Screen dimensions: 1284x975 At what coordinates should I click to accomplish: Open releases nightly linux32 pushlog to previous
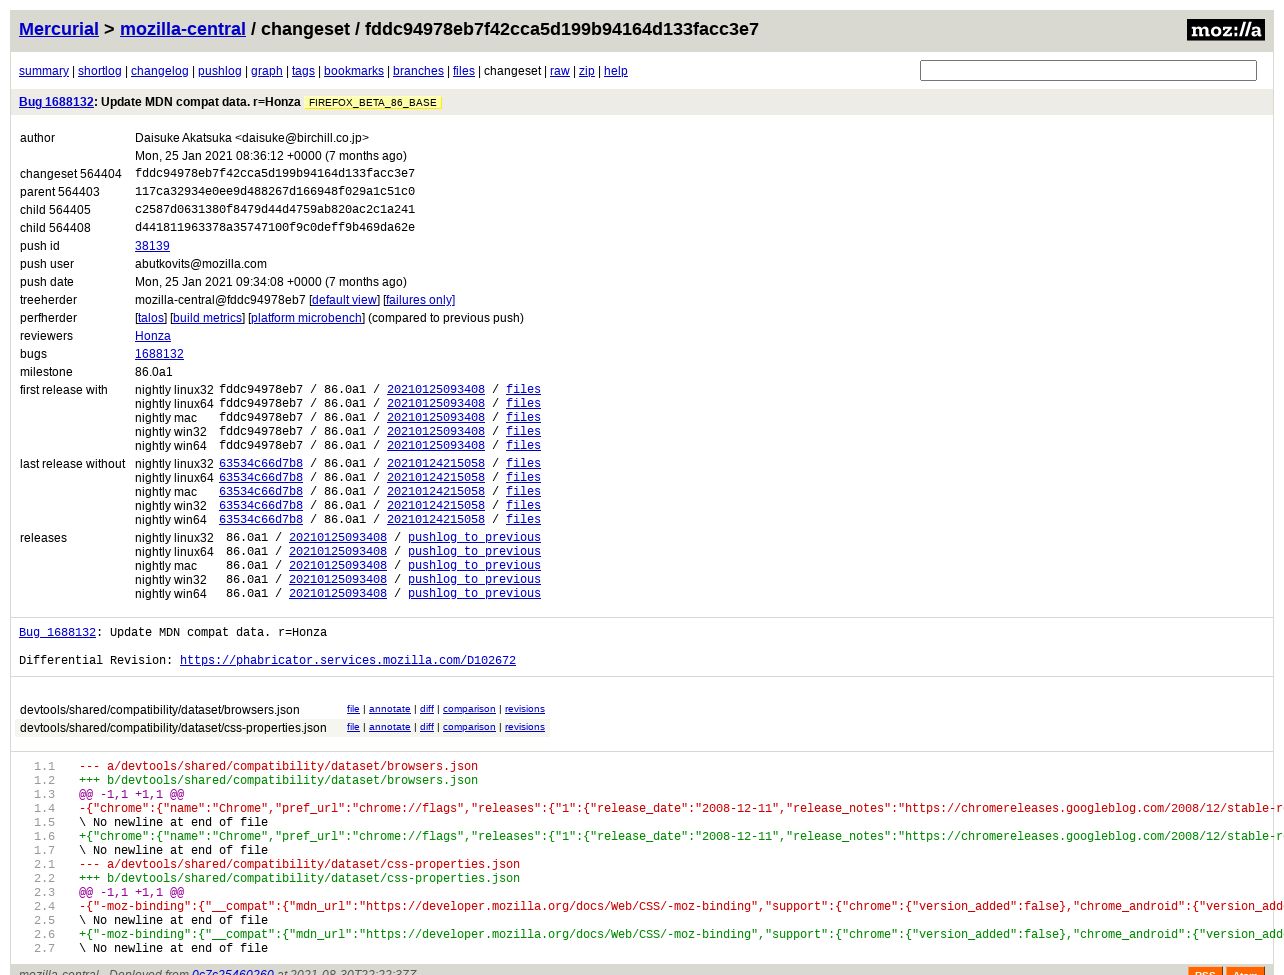[474, 538]
